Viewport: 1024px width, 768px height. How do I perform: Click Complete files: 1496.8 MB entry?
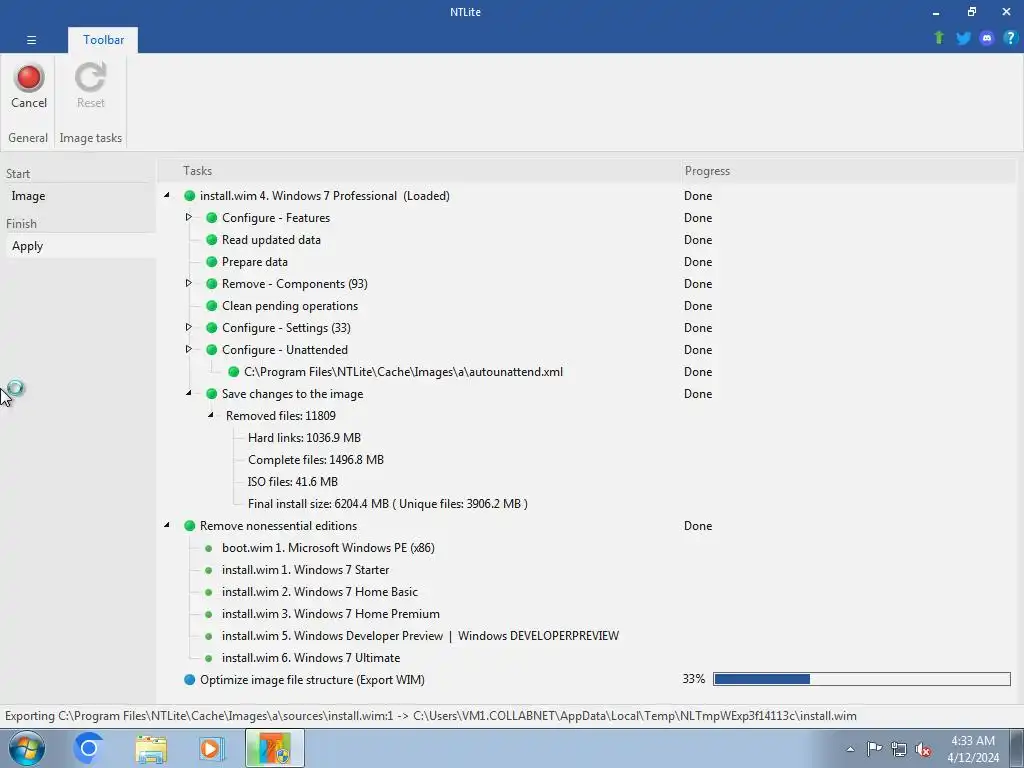click(315, 460)
